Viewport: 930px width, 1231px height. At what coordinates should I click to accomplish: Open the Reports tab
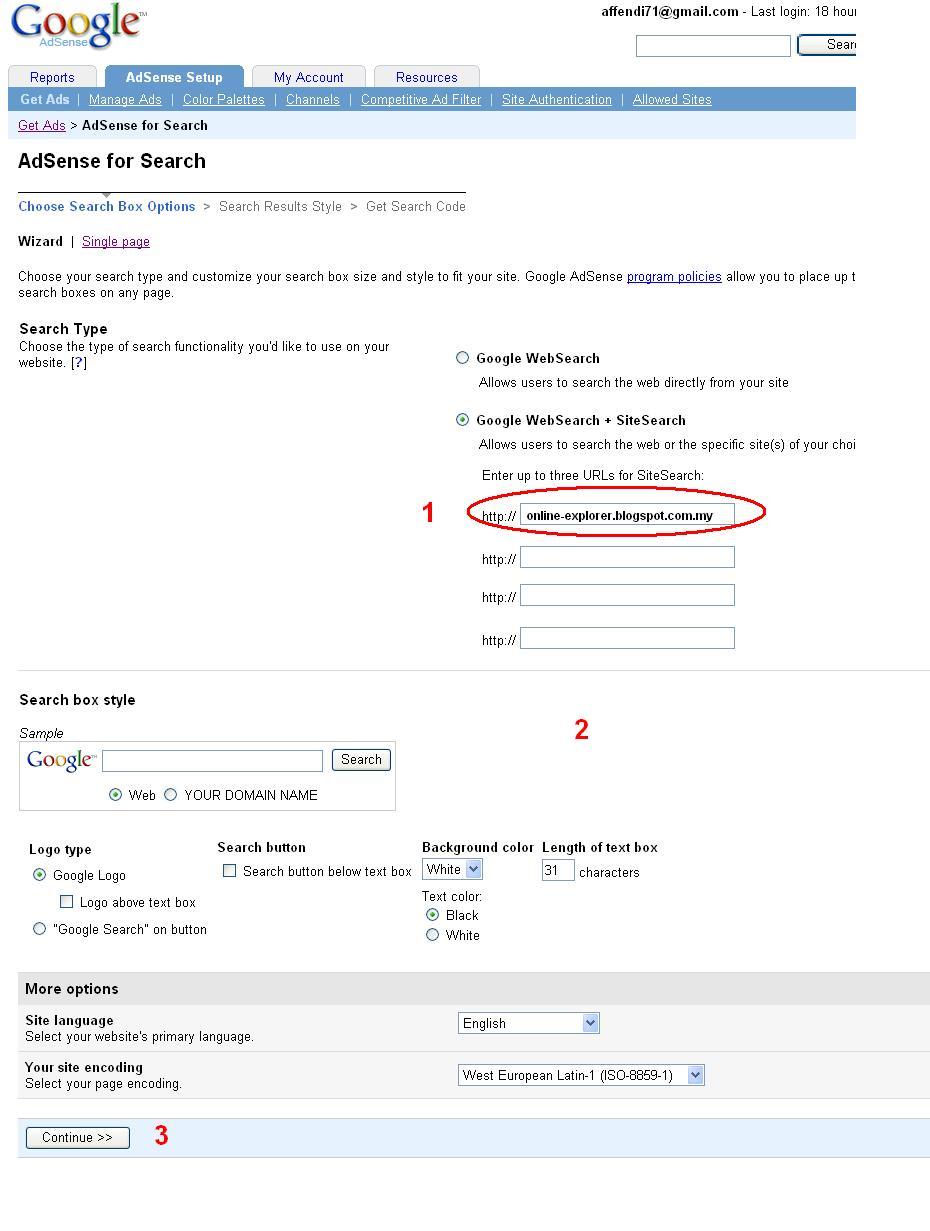pyautogui.click(x=52, y=77)
